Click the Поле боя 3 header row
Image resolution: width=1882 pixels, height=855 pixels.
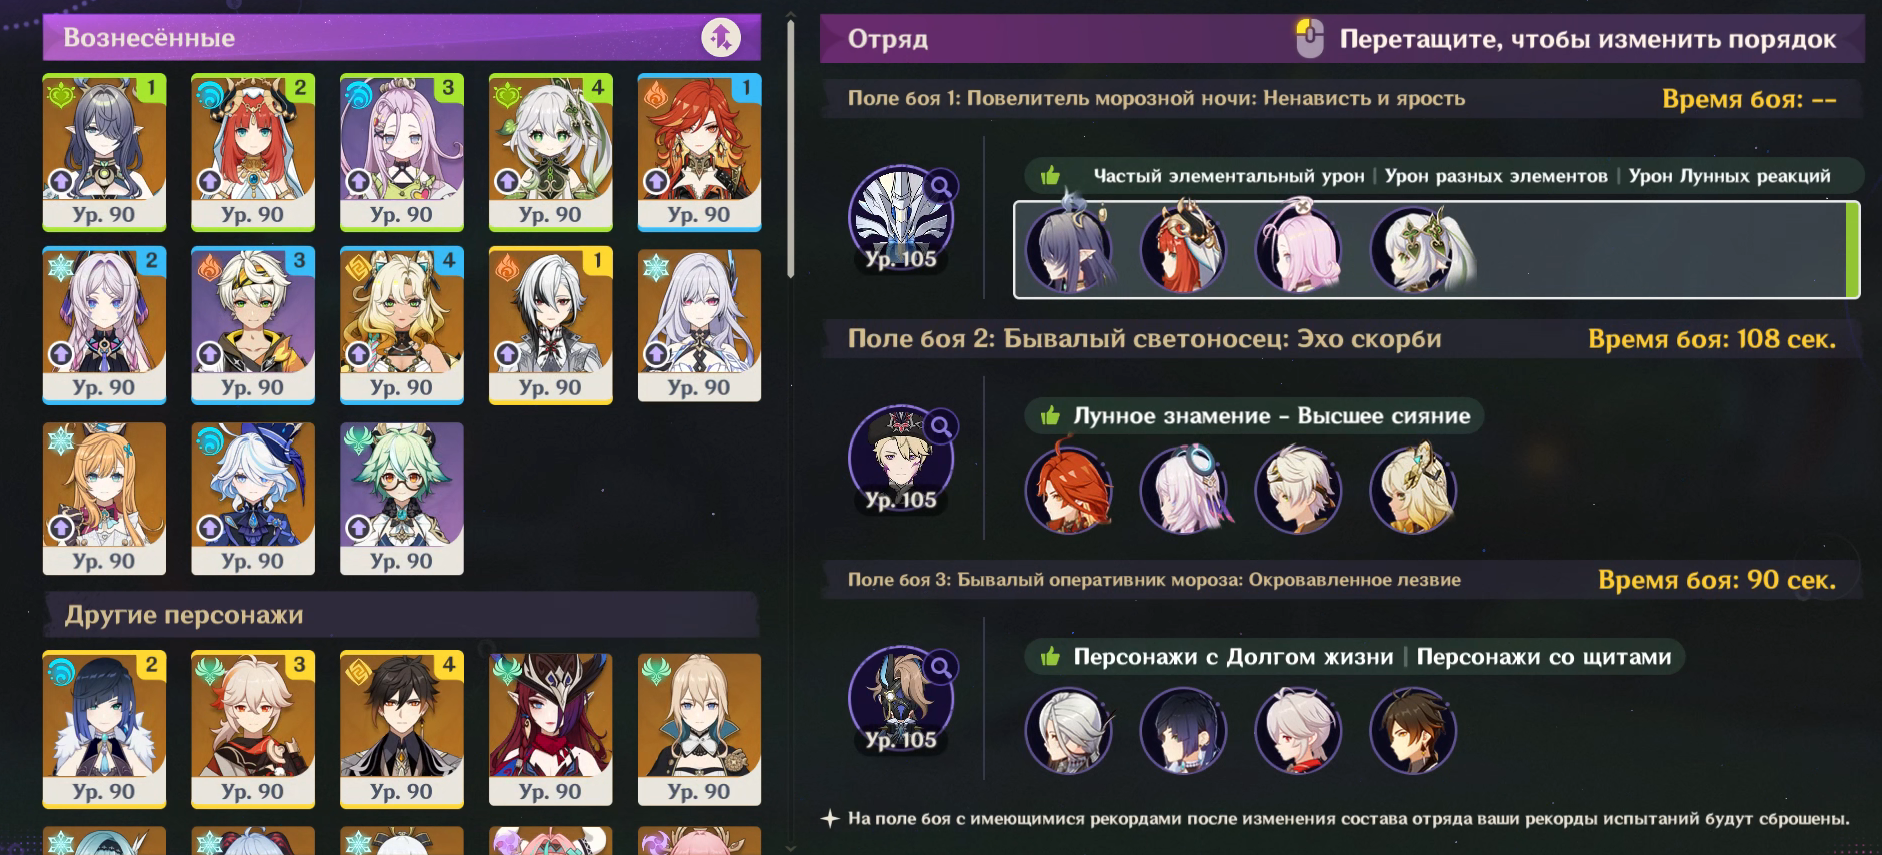(x=1342, y=580)
